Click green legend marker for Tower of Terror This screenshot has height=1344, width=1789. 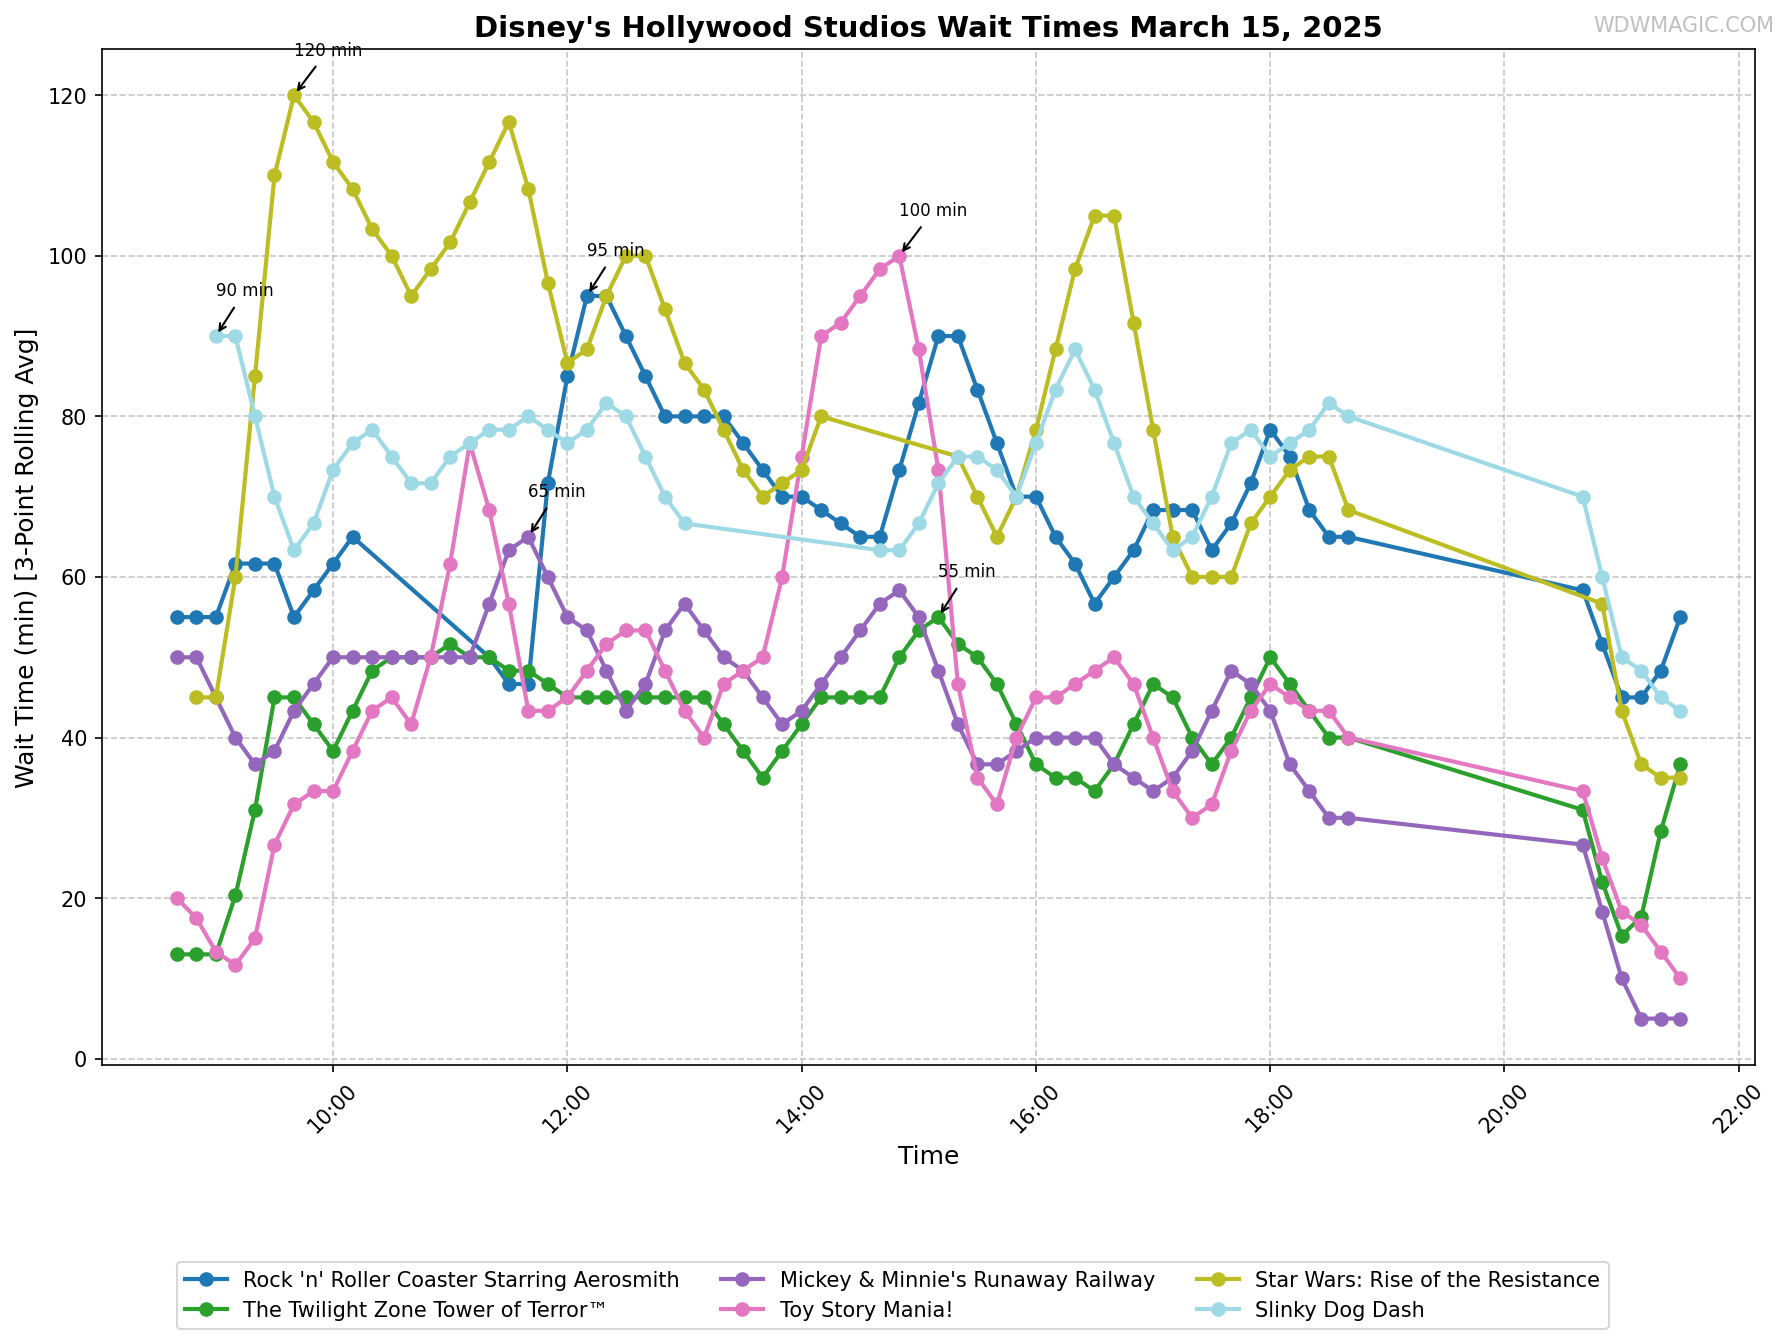[x=207, y=1310]
